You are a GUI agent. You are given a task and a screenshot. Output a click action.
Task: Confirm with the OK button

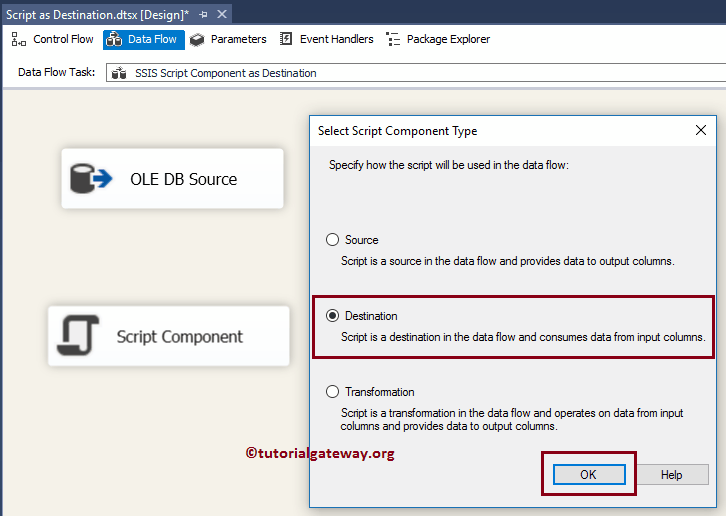coord(589,474)
